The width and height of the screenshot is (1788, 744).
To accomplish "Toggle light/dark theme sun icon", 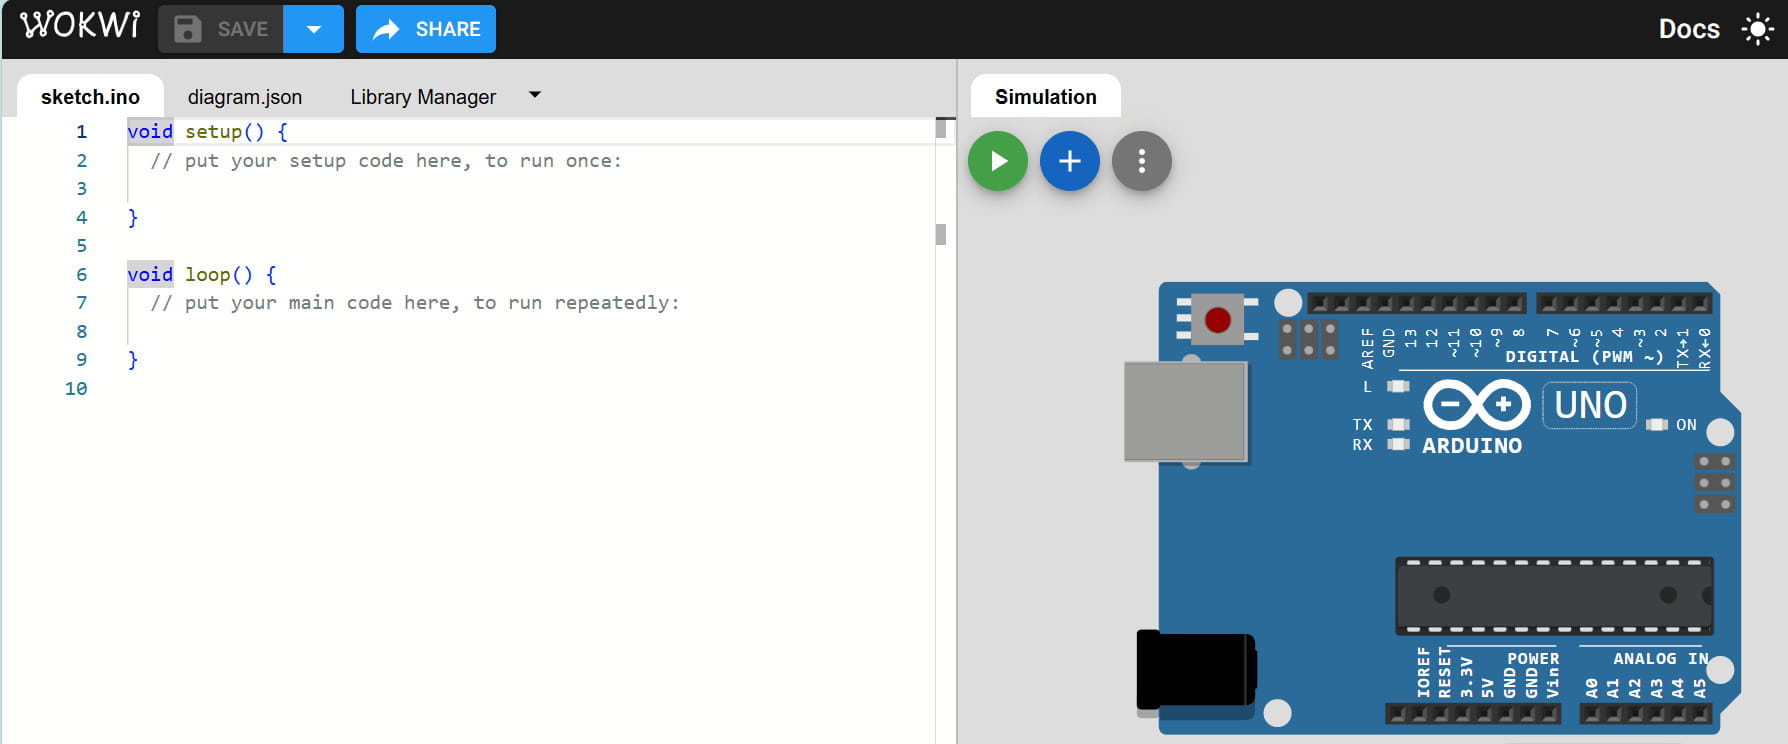I will (1757, 29).
